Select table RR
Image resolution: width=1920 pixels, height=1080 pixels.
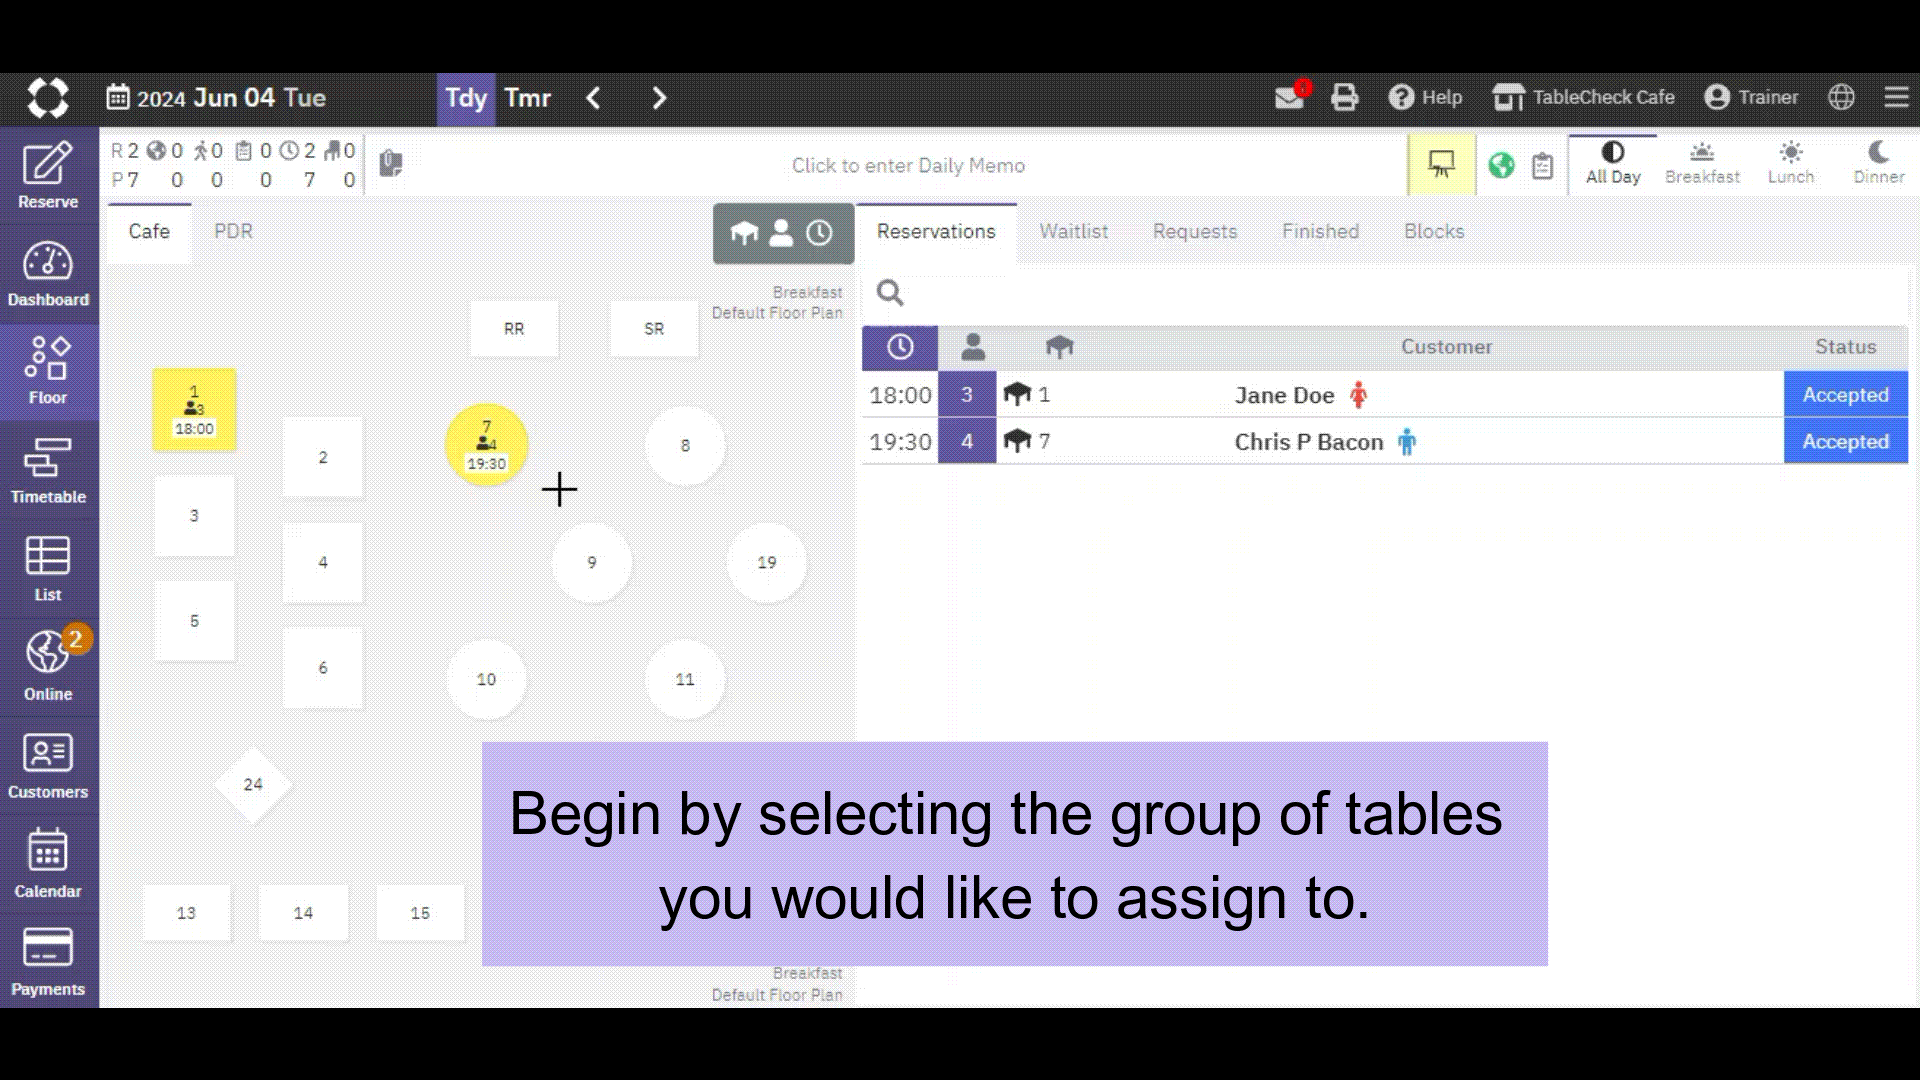tap(514, 329)
